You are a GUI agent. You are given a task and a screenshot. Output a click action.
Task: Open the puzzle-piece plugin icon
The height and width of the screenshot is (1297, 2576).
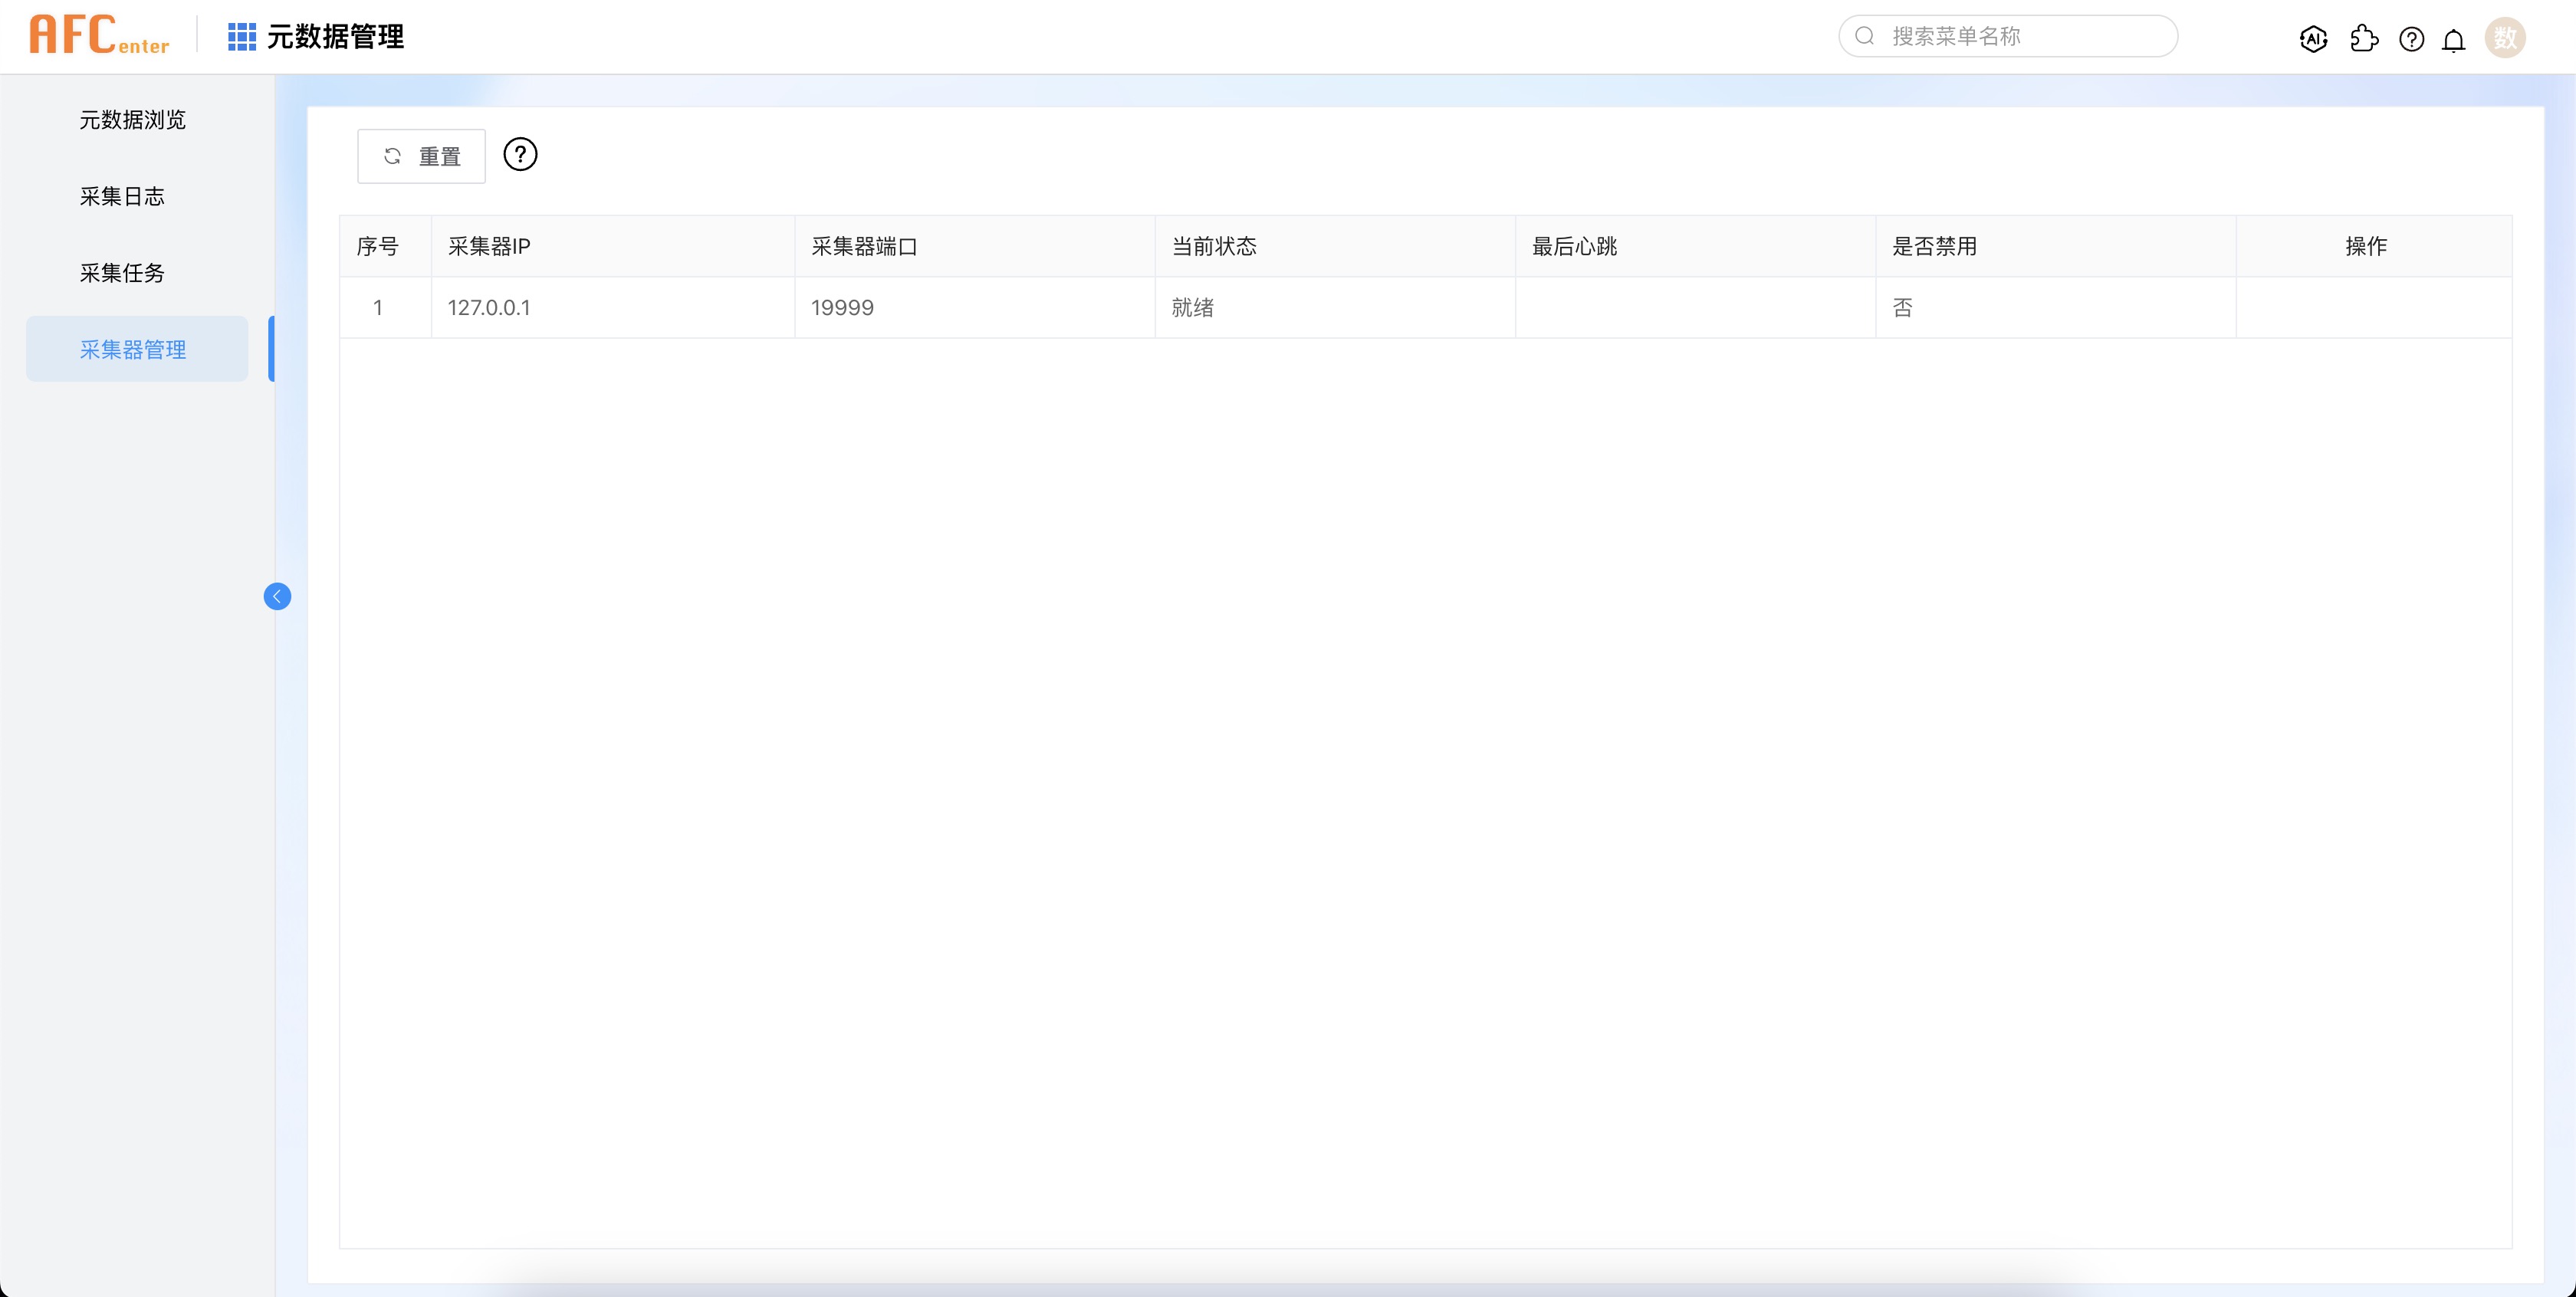[2364, 38]
